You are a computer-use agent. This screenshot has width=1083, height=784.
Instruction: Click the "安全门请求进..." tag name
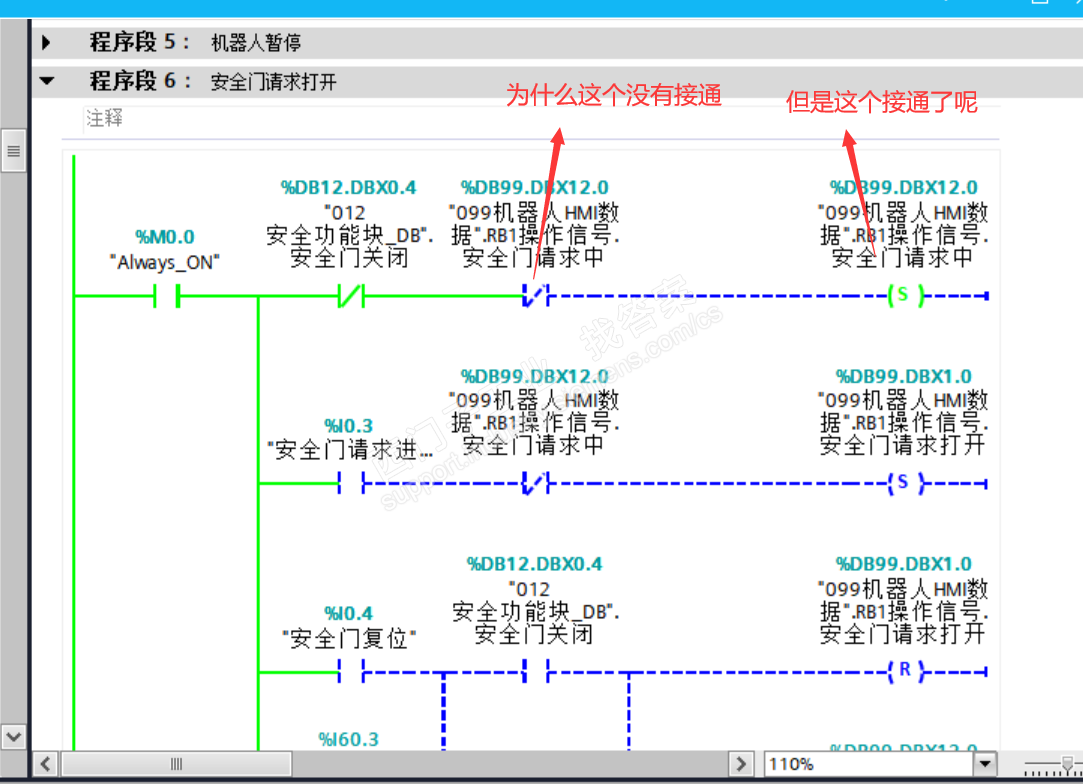(x=350, y=450)
